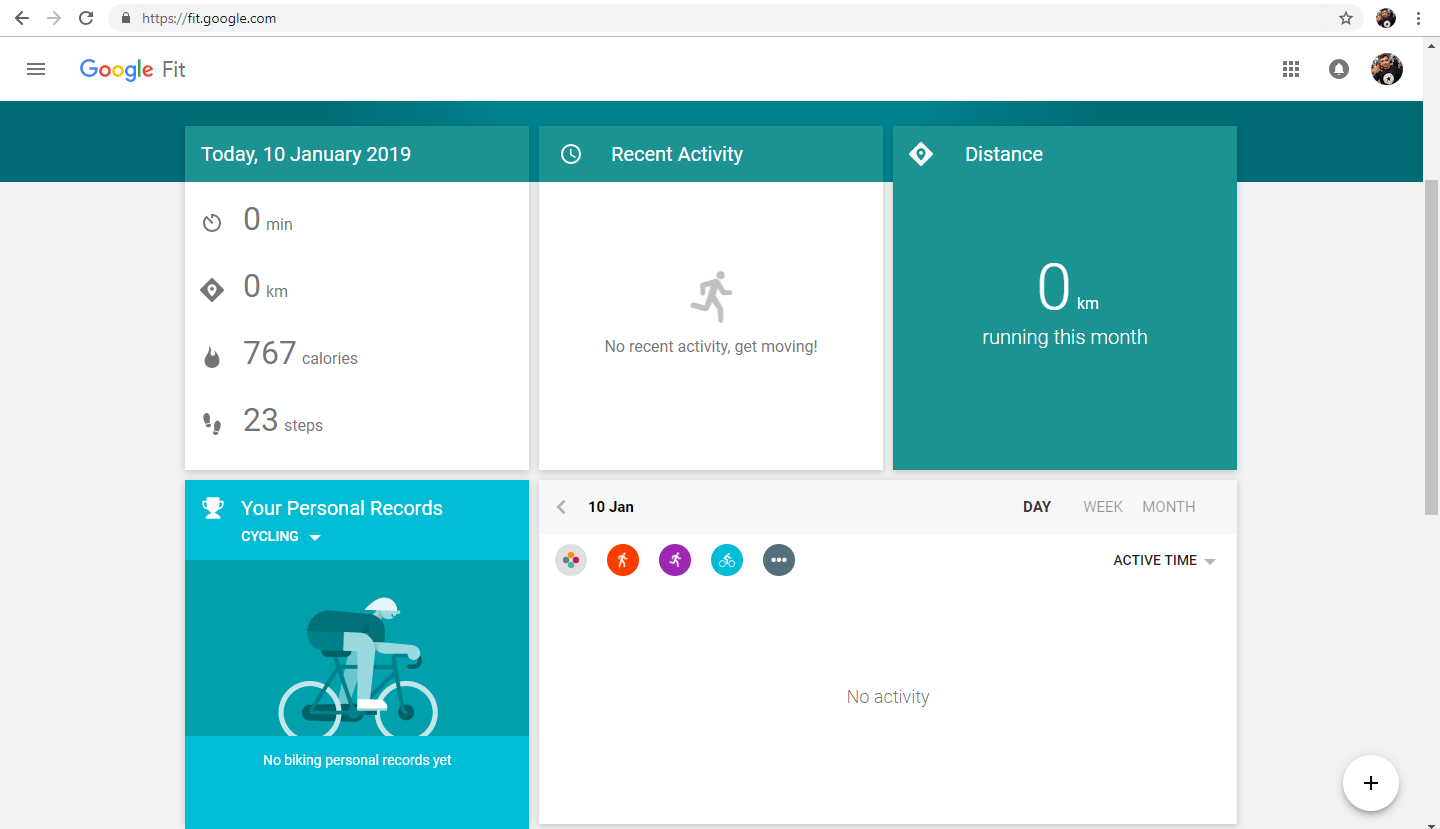The width and height of the screenshot is (1440, 829).
Task: Click the add activity plus button
Action: click(1370, 783)
